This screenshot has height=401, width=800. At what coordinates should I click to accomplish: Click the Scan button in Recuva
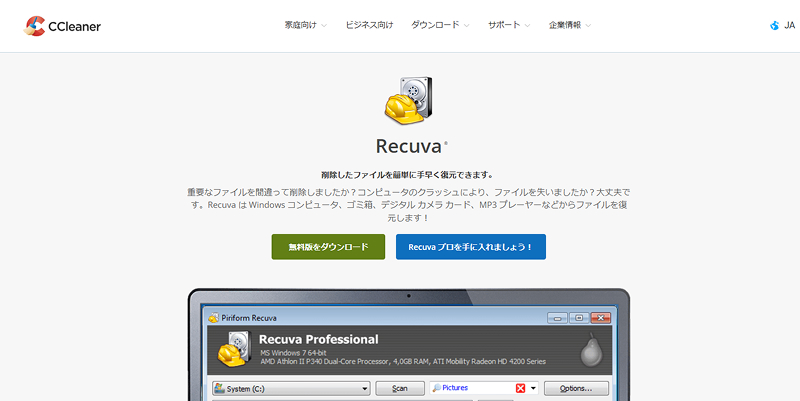pos(400,388)
